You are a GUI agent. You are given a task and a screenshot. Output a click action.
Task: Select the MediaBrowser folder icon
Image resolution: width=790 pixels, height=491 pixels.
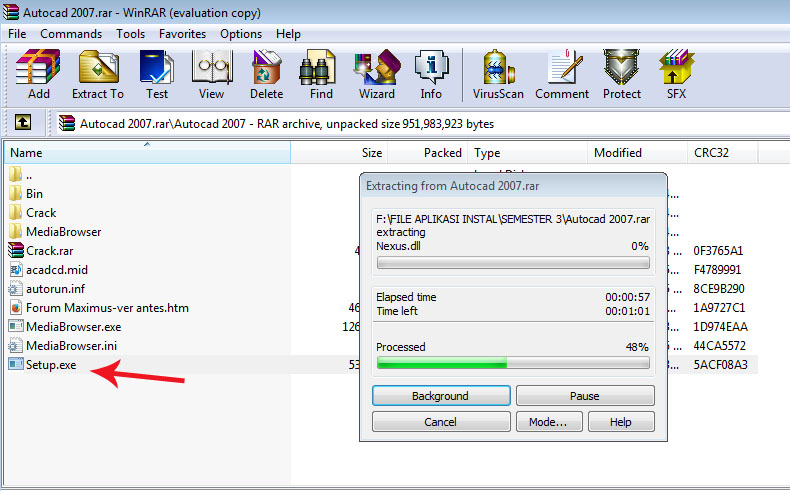[16, 232]
